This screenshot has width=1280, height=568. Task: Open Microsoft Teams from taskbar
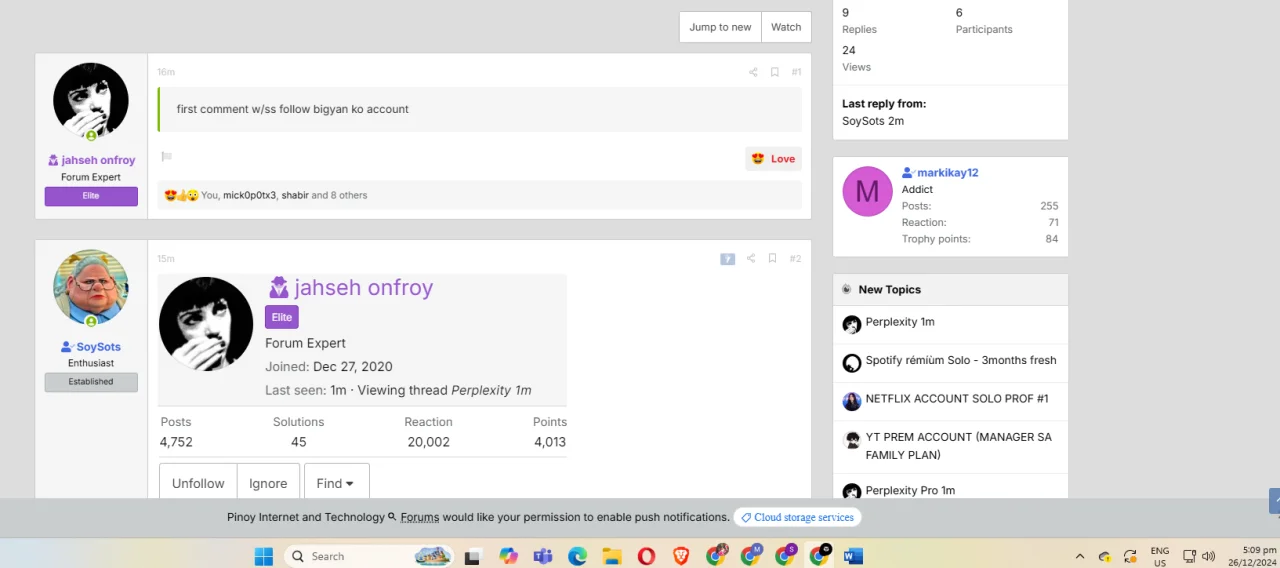coord(542,556)
